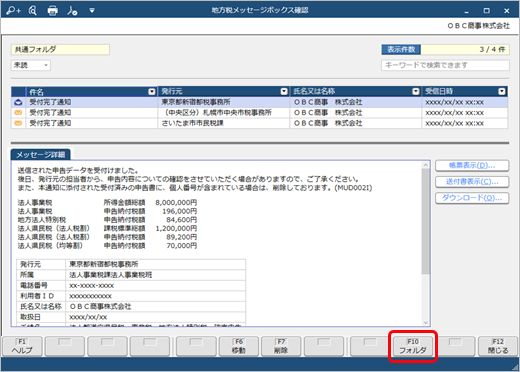Image resolution: width=520 pixels, height=372 pixels.
Task: Open the 氏名又は名称 column filter dropdown
Action: [x=416, y=91]
